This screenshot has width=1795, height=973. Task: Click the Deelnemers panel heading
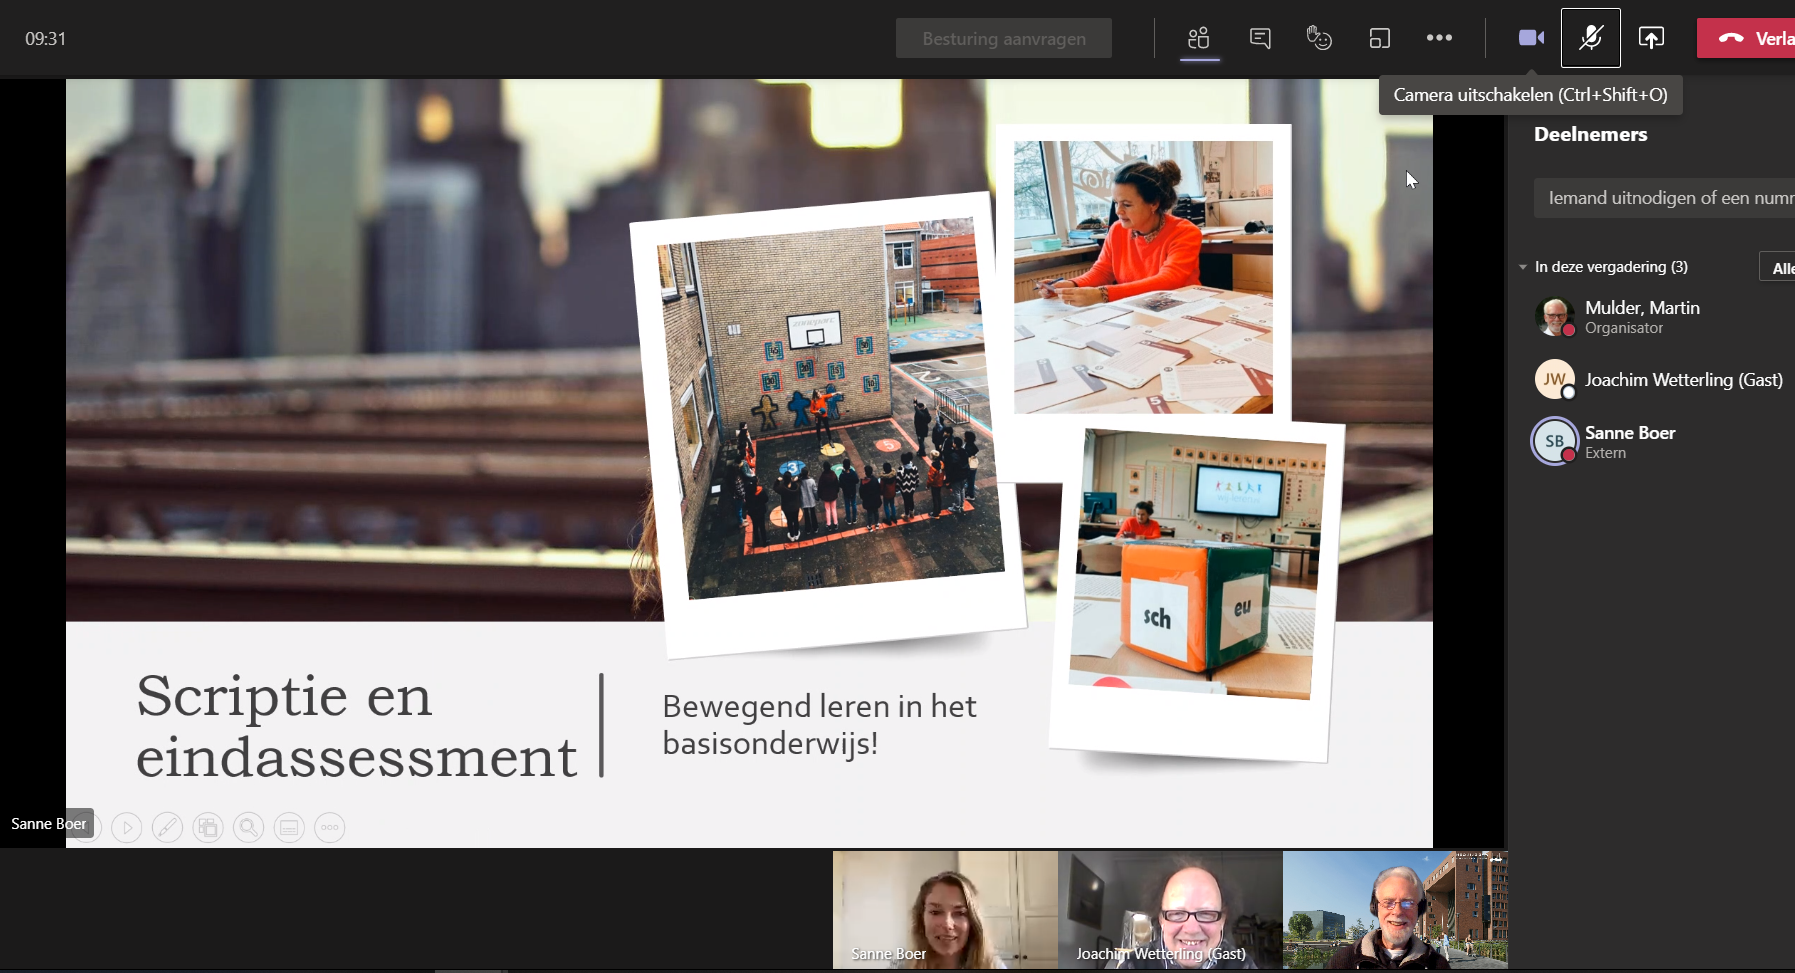coord(1590,134)
